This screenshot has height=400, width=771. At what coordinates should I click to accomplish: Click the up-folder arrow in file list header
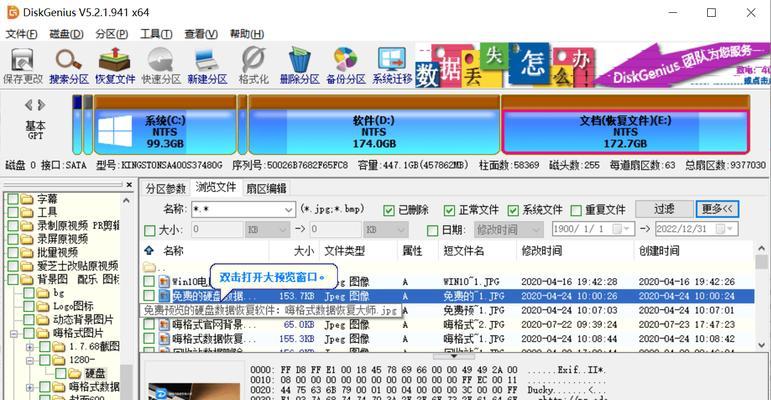pos(149,250)
